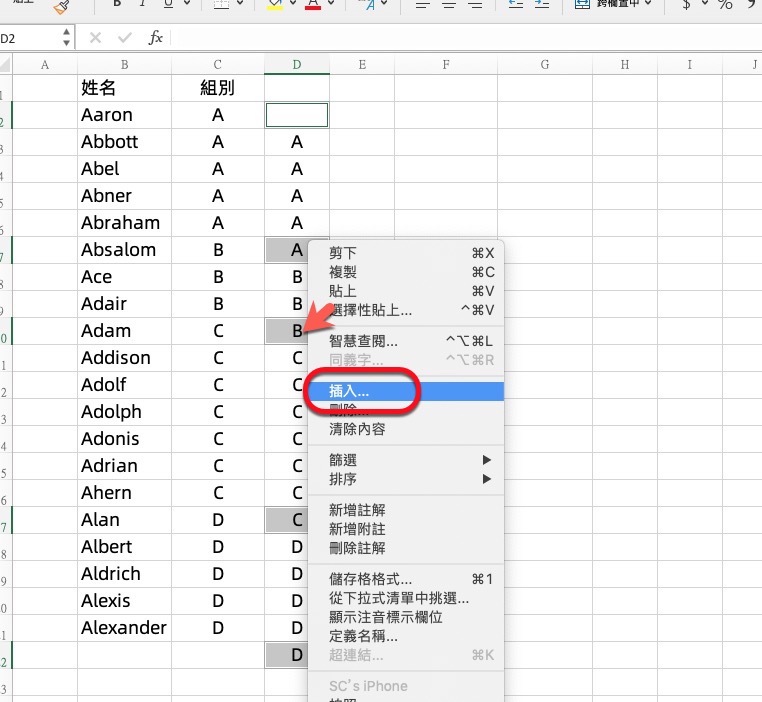Click the decrease indent icon
This screenshot has height=702, width=762.
(516, 4)
